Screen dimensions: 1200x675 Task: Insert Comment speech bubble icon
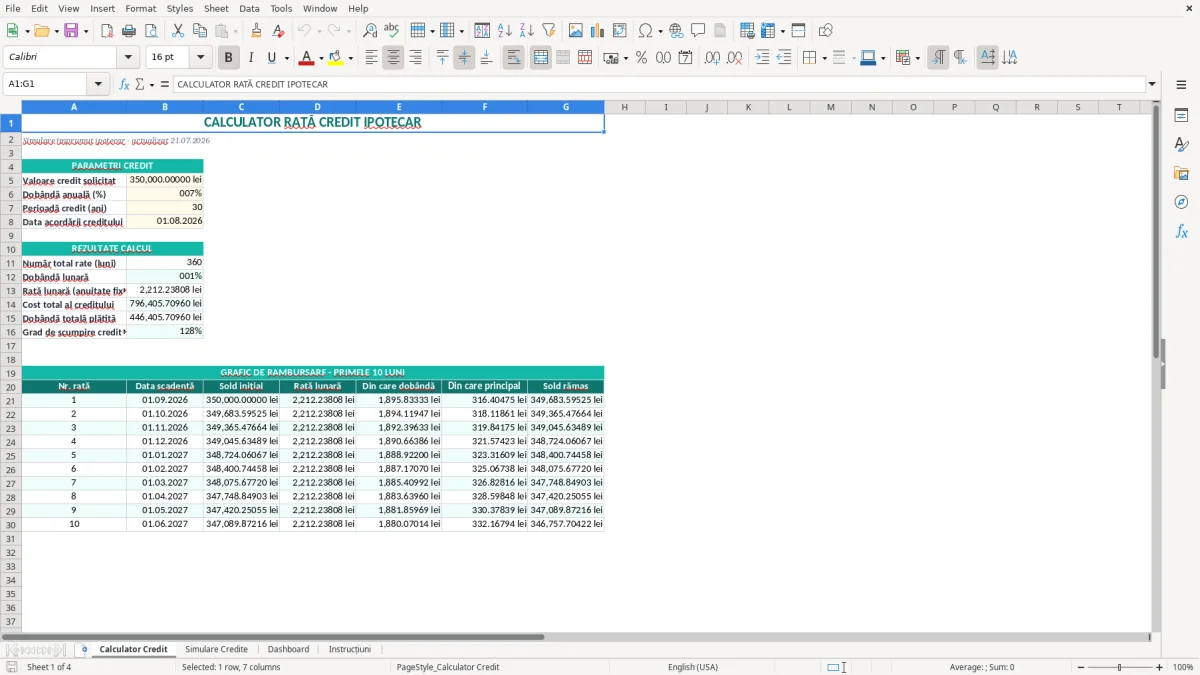pos(698,31)
